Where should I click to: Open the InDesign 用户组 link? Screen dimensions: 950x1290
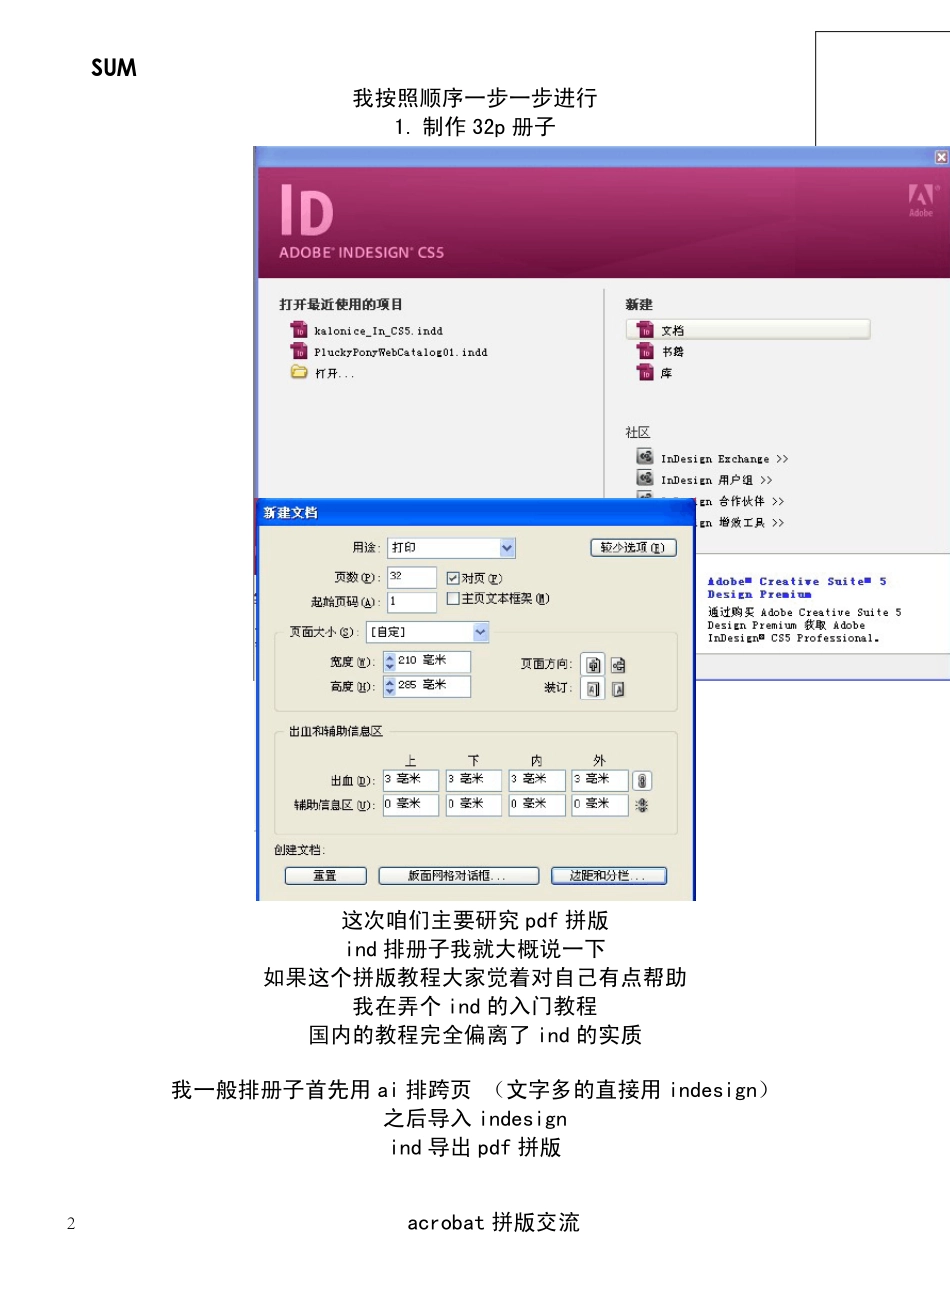(x=716, y=480)
